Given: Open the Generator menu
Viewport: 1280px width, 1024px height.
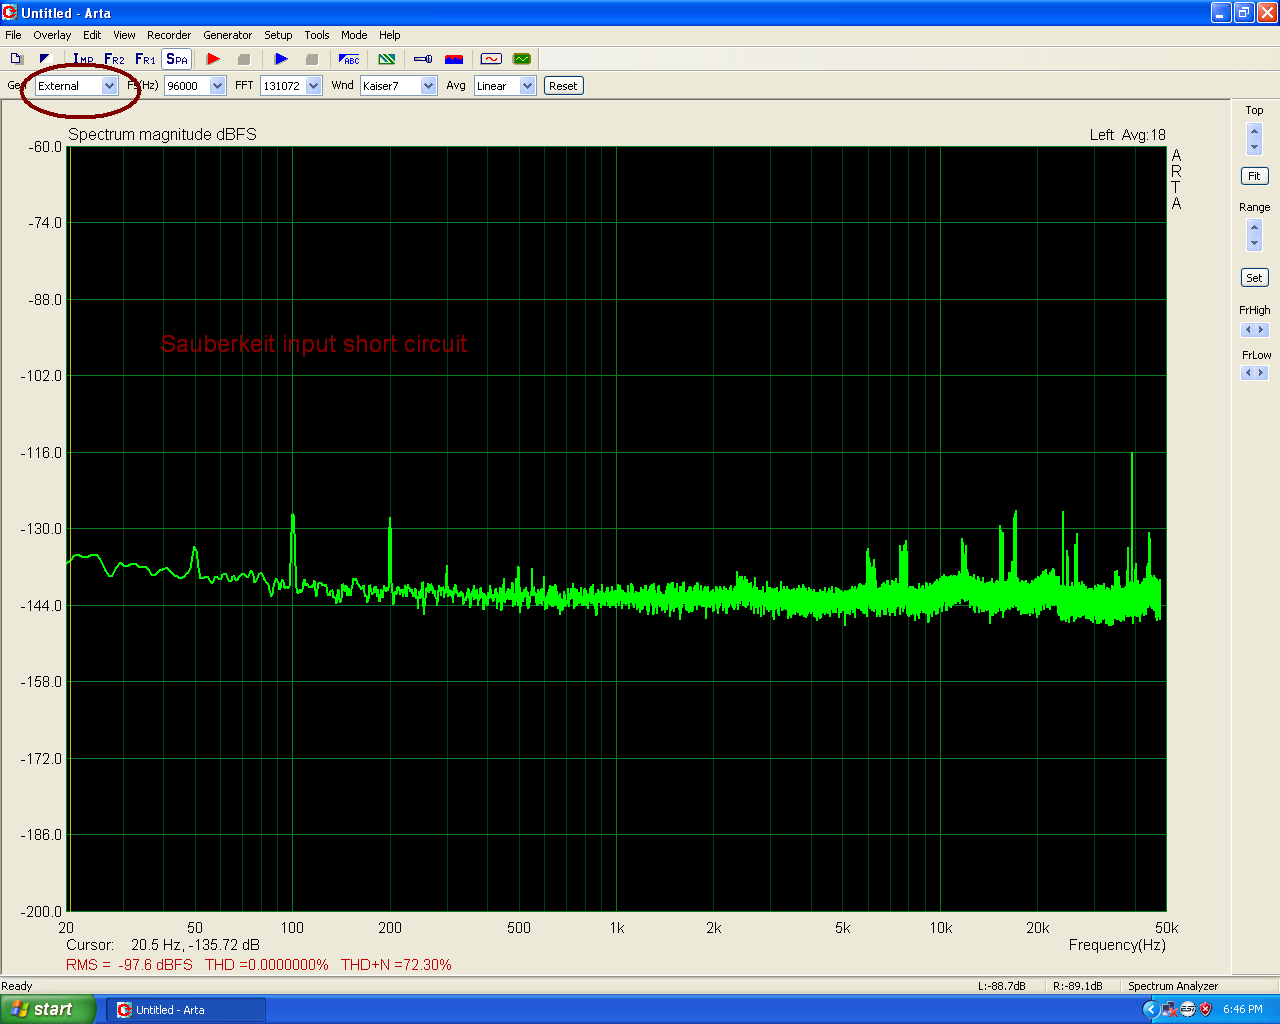Looking at the screenshot, I should click(x=228, y=35).
